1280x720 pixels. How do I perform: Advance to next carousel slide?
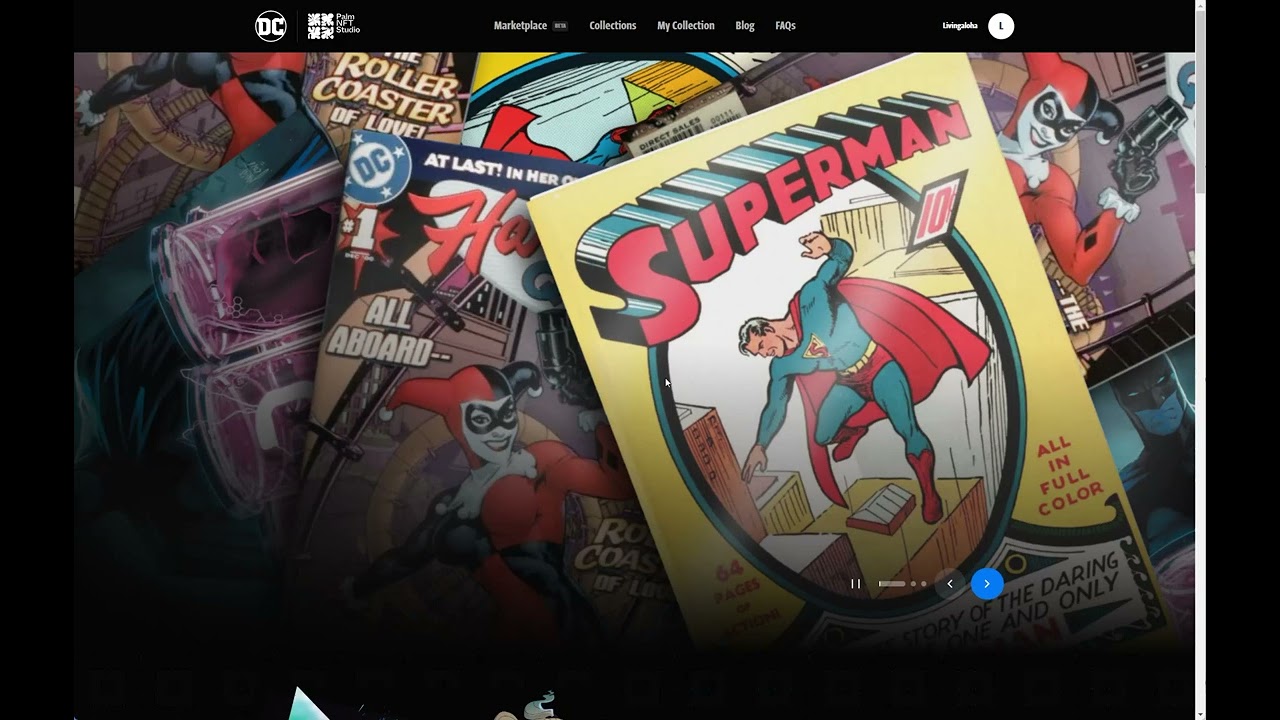987,584
